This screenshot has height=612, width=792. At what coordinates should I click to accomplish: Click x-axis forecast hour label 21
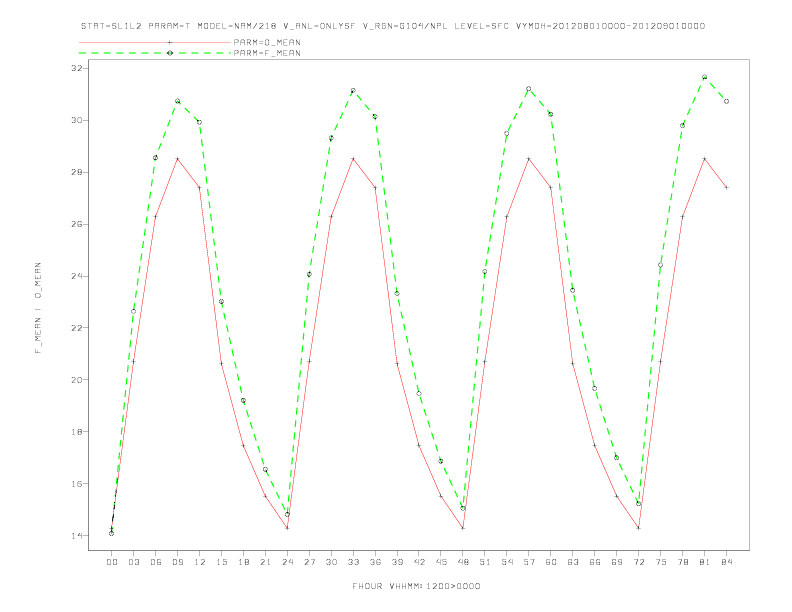(x=265, y=562)
